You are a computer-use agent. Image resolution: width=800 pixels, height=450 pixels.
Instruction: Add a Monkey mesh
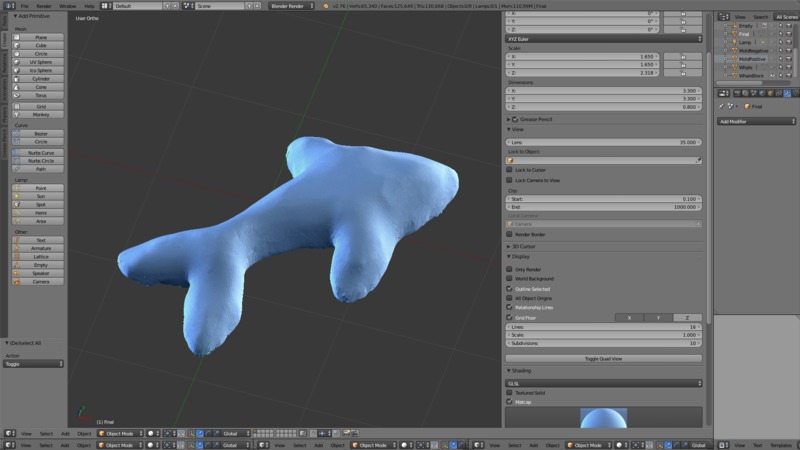point(38,115)
